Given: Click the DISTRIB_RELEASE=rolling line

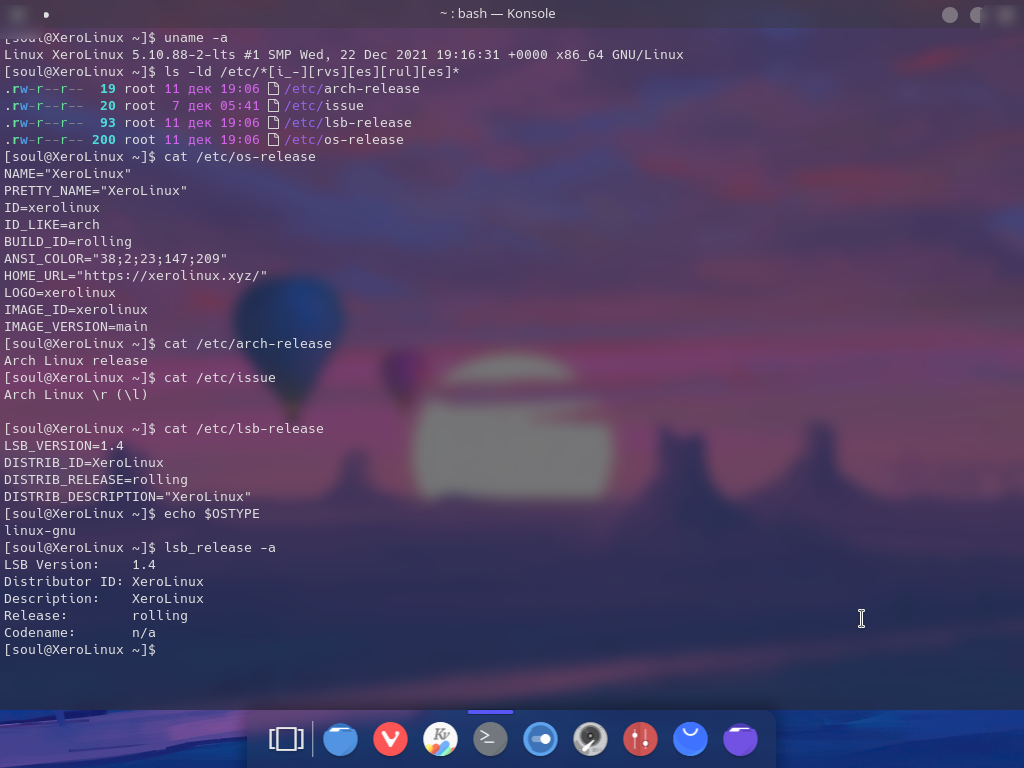Looking at the screenshot, I should coord(96,479).
